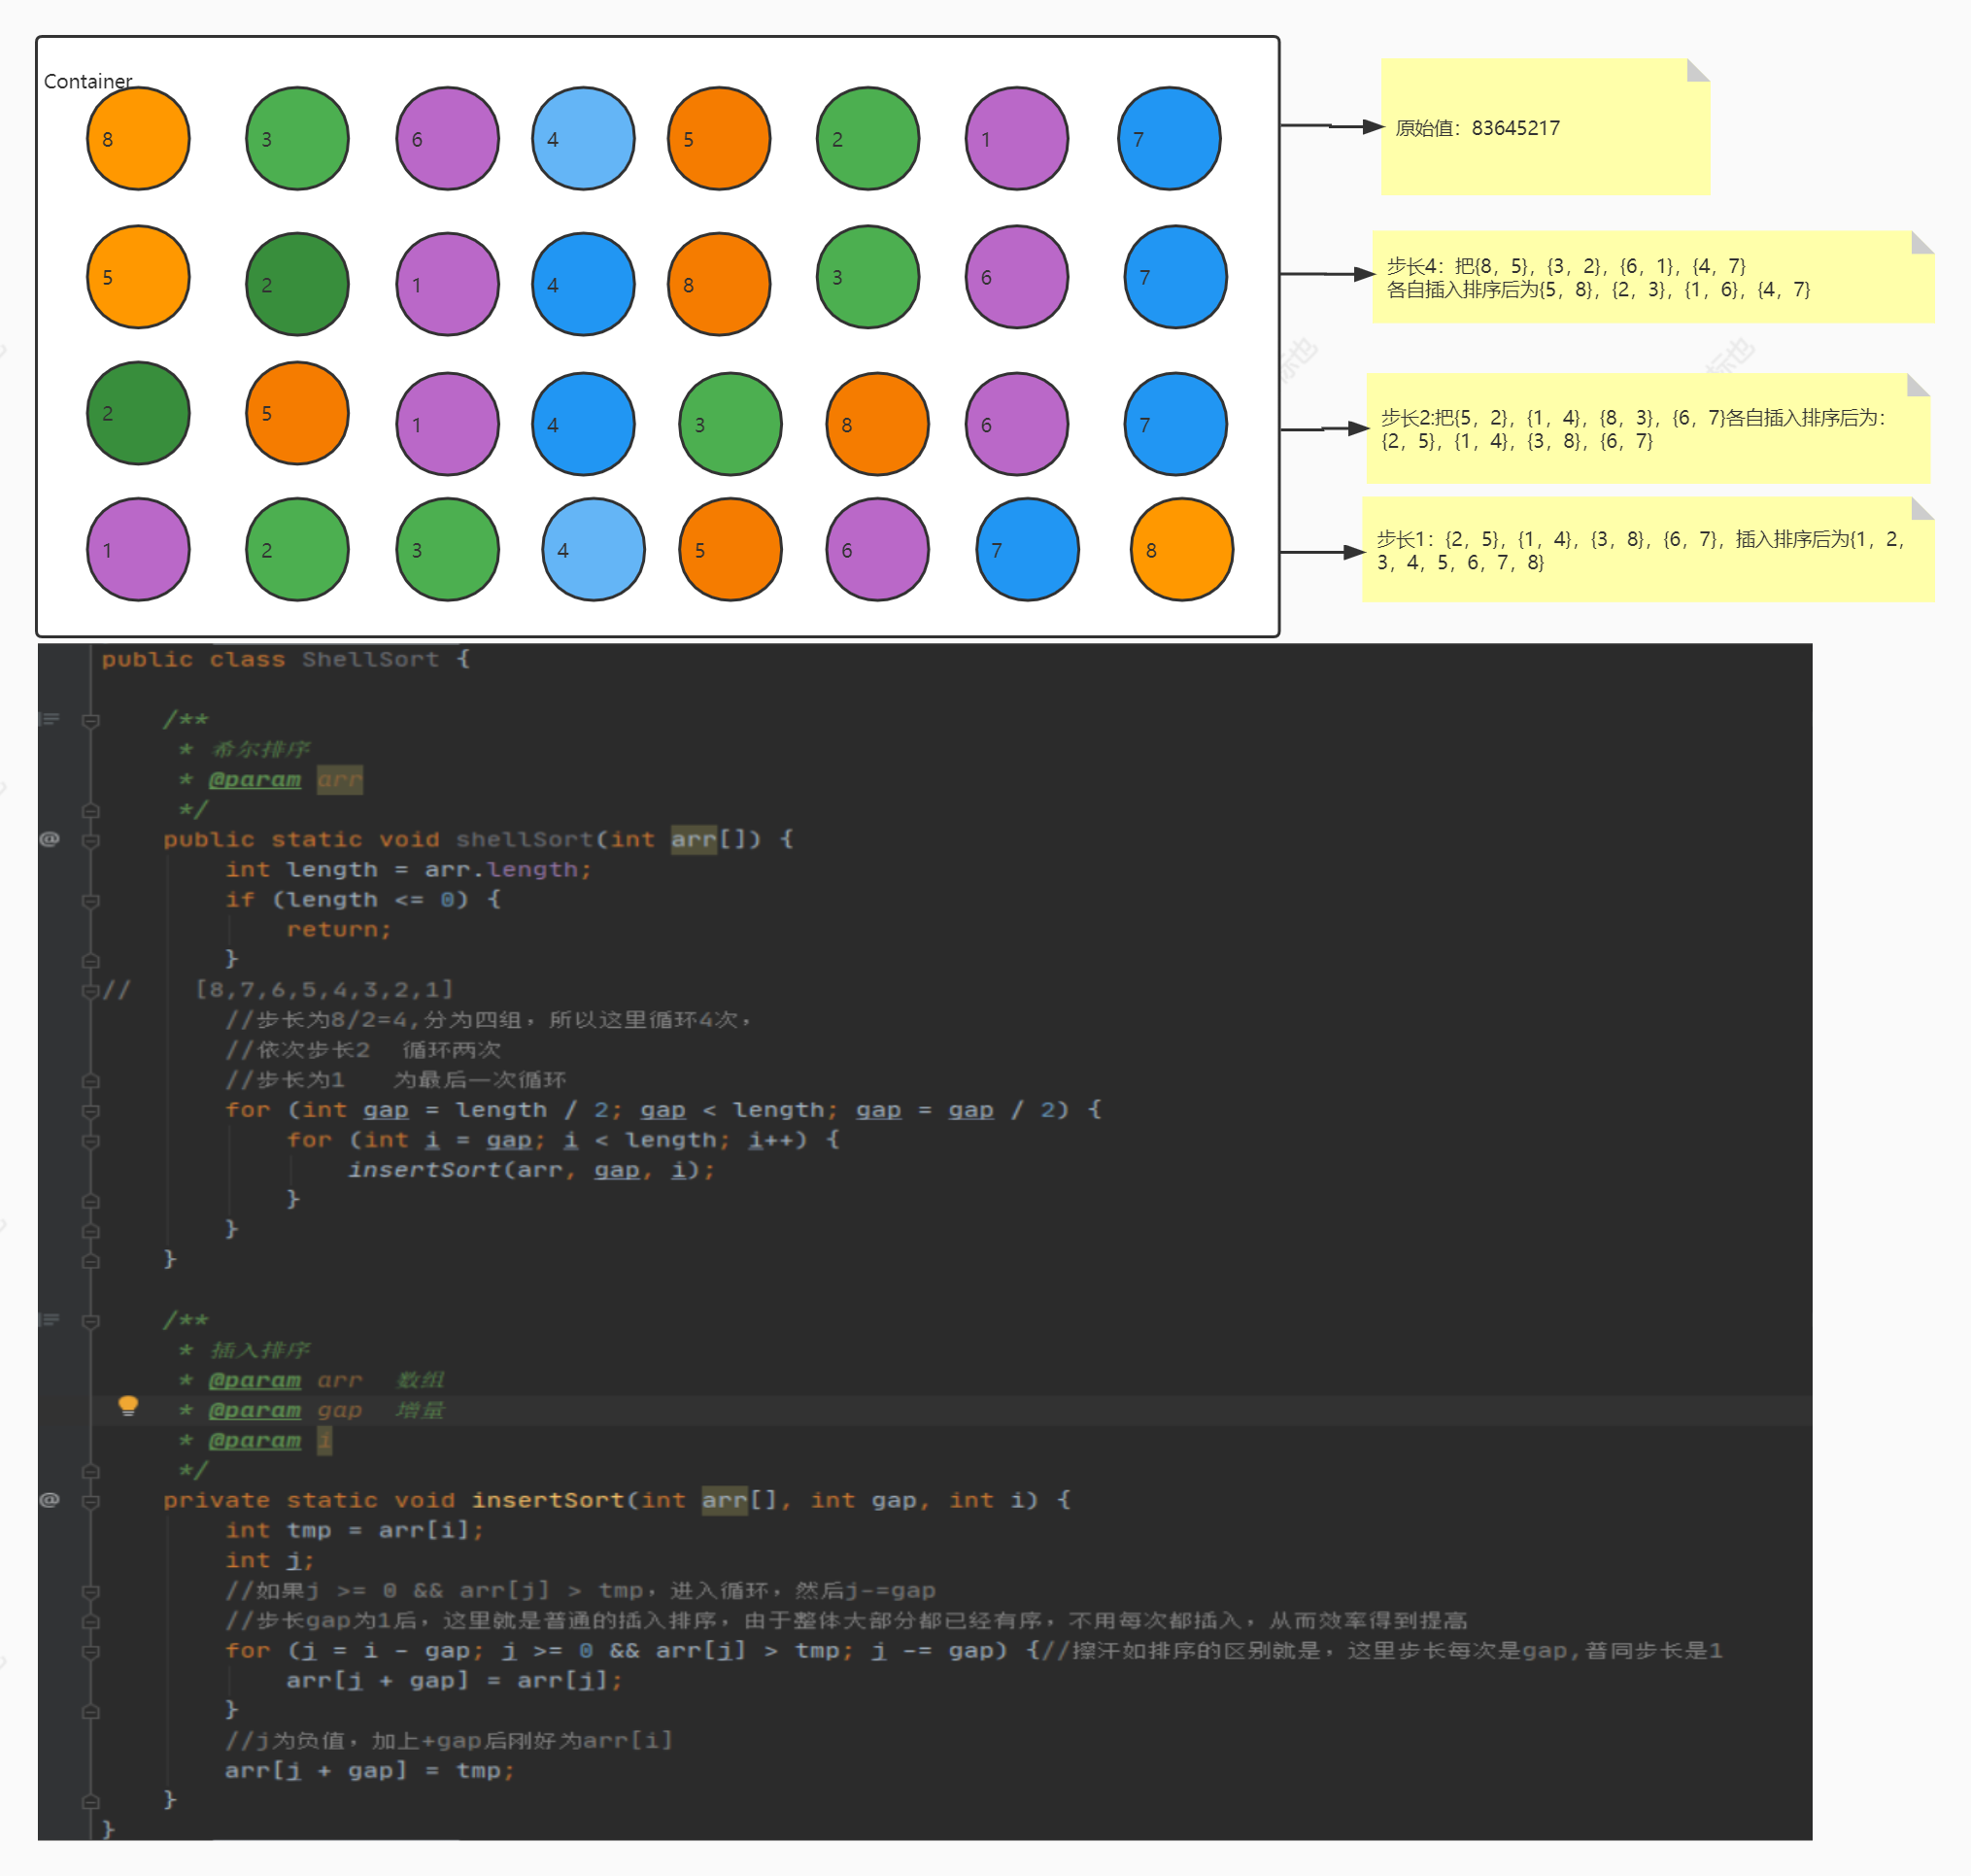The width and height of the screenshot is (1971, 1876).
Task: Collapse the shellSort method fold marker
Action: click(x=90, y=841)
